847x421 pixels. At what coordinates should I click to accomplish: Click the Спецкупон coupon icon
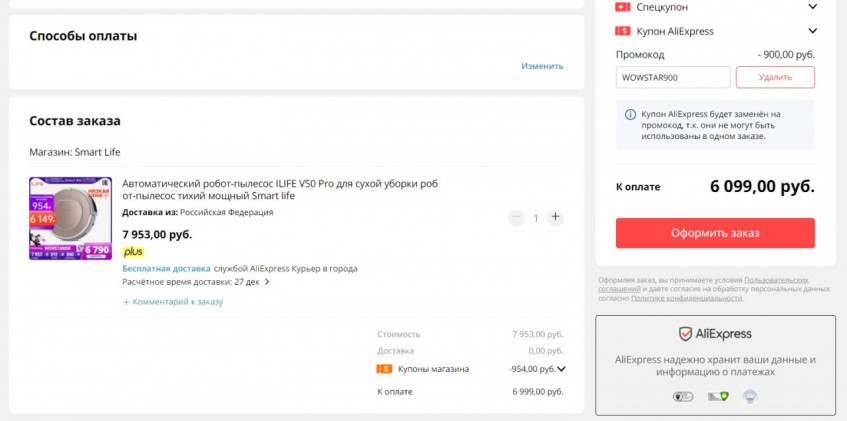(622, 6)
